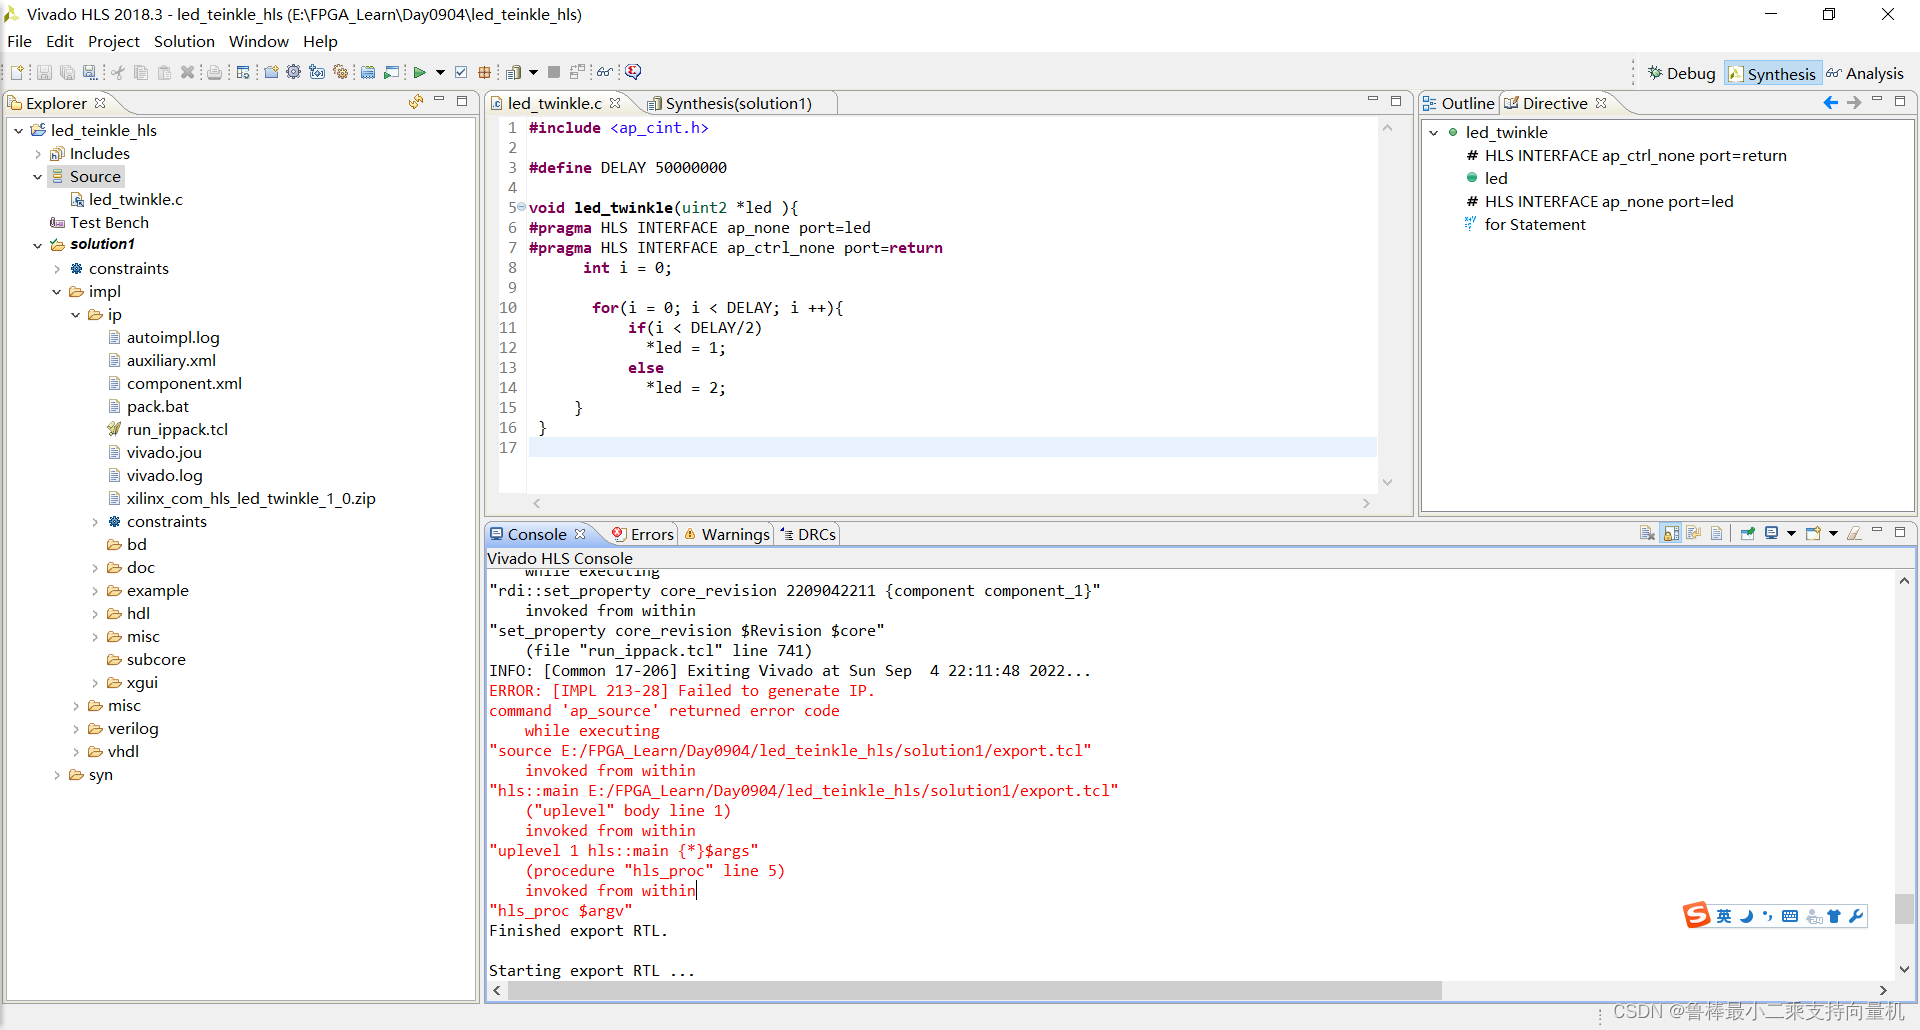Screen dimensions: 1920x1030
Task: Click the Sogou input method S icon
Action: coord(1696,915)
